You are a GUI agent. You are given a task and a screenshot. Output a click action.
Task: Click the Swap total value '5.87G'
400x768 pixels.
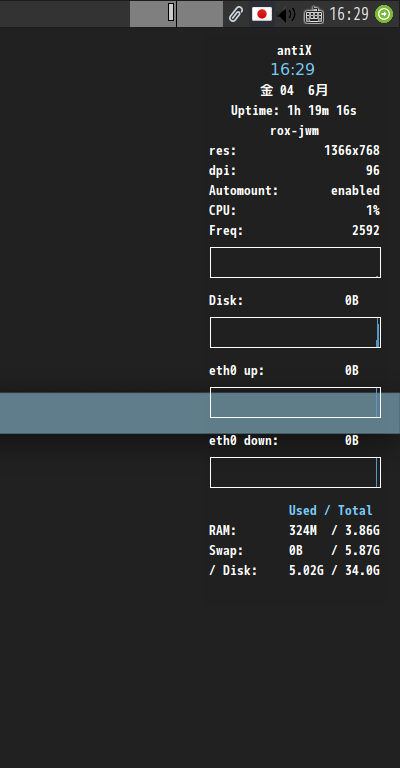click(362, 551)
